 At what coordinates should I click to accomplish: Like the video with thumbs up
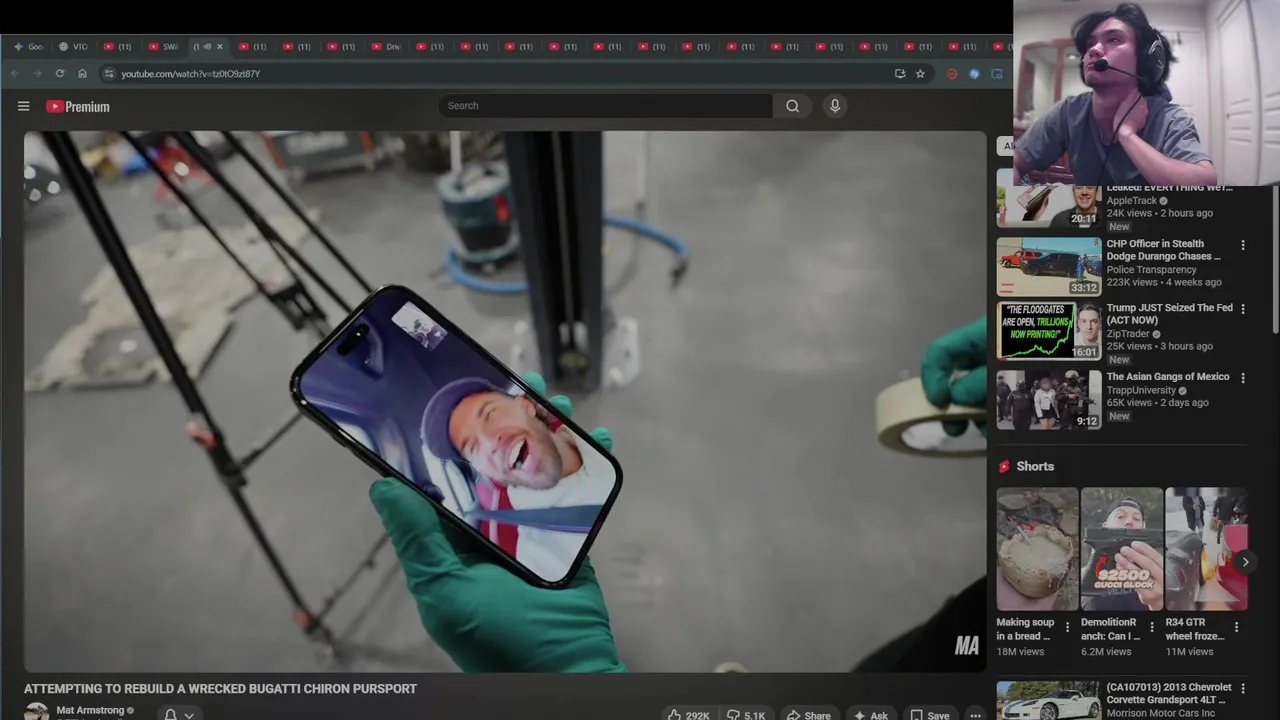point(688,715)
